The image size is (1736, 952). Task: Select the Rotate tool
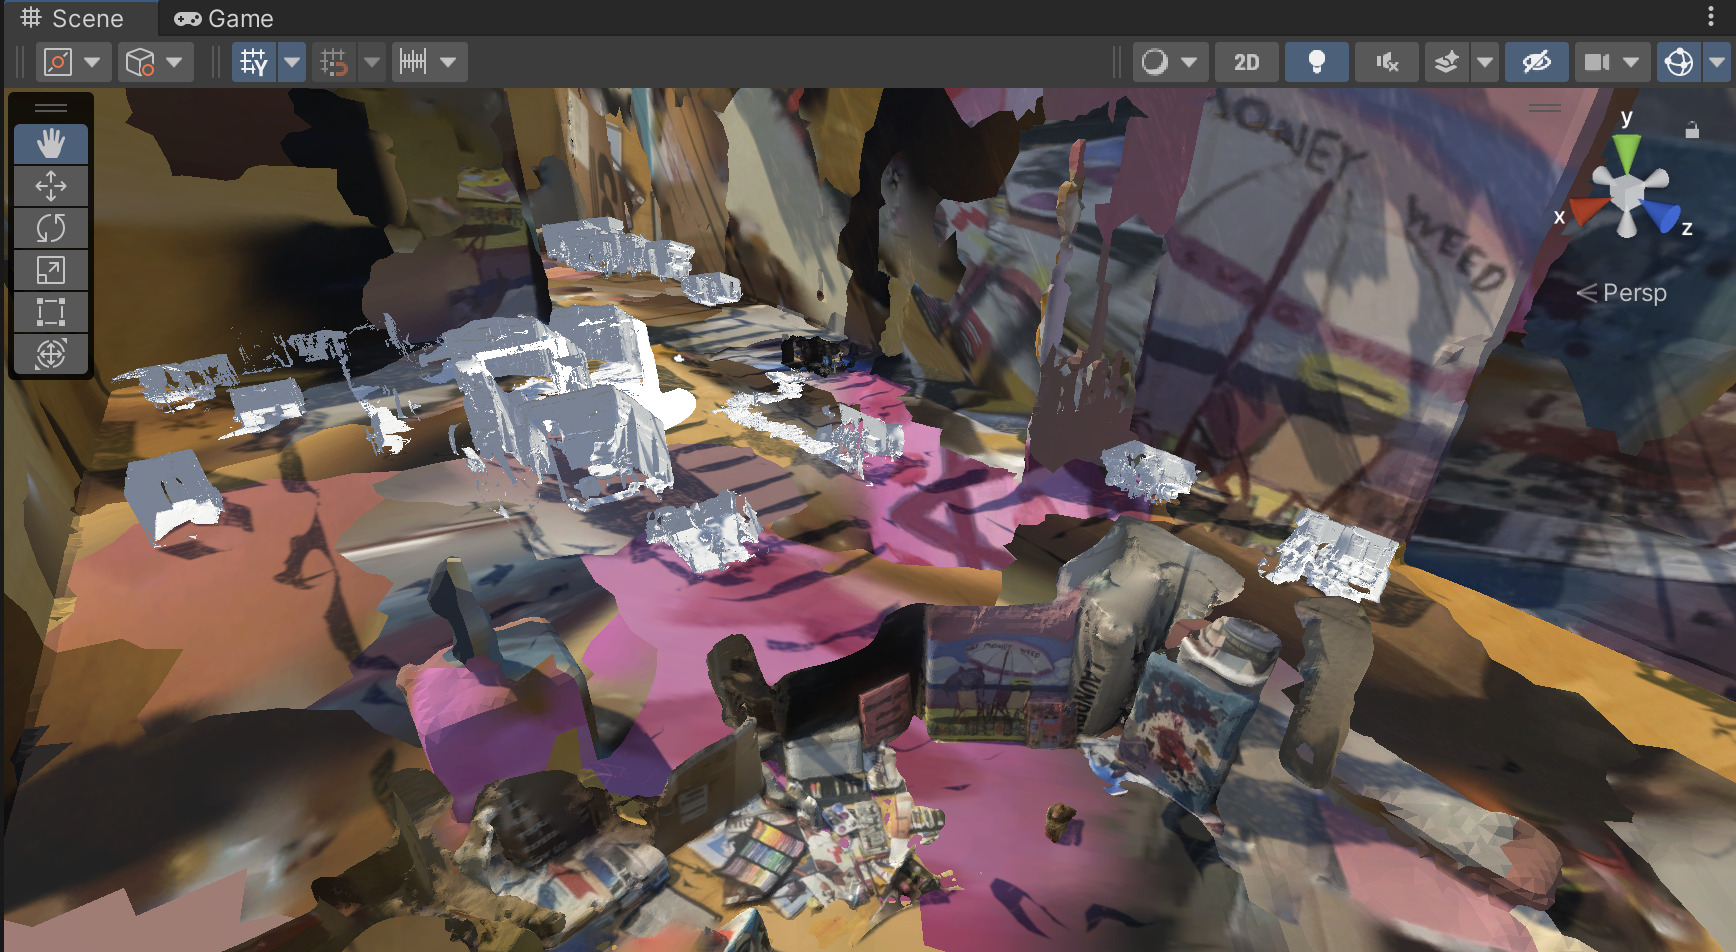(x=51, y=228)
